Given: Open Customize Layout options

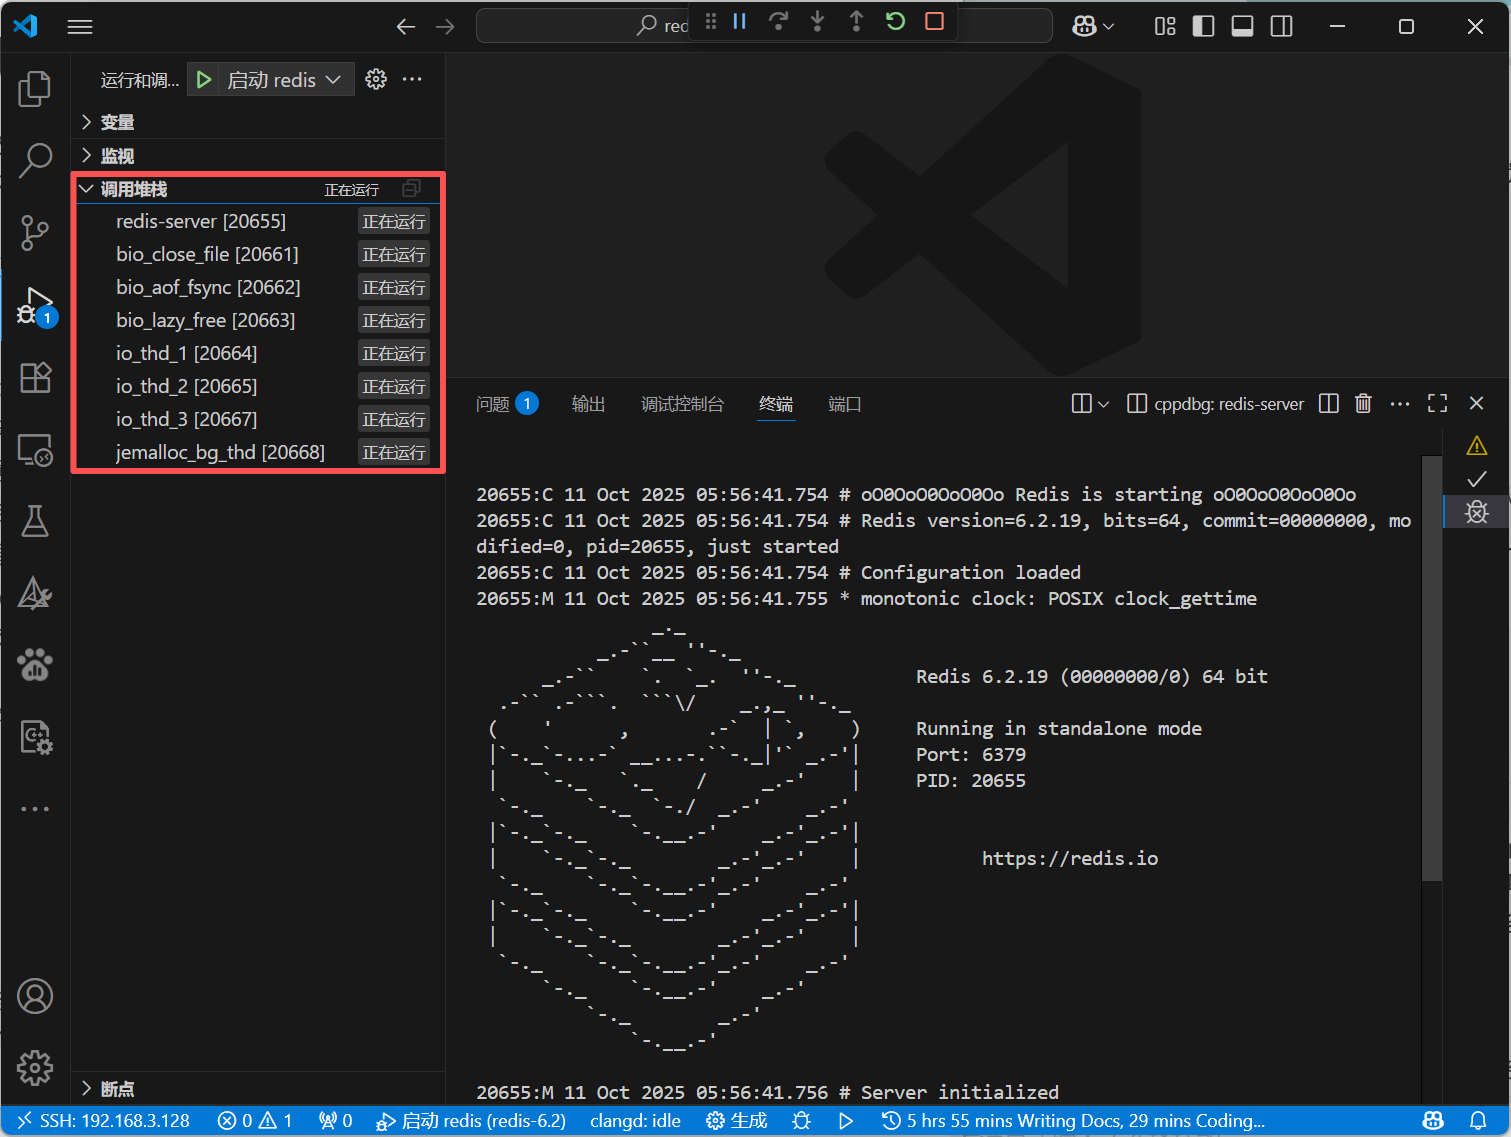Looking at the screenshot, I should tap(1165, 26).
